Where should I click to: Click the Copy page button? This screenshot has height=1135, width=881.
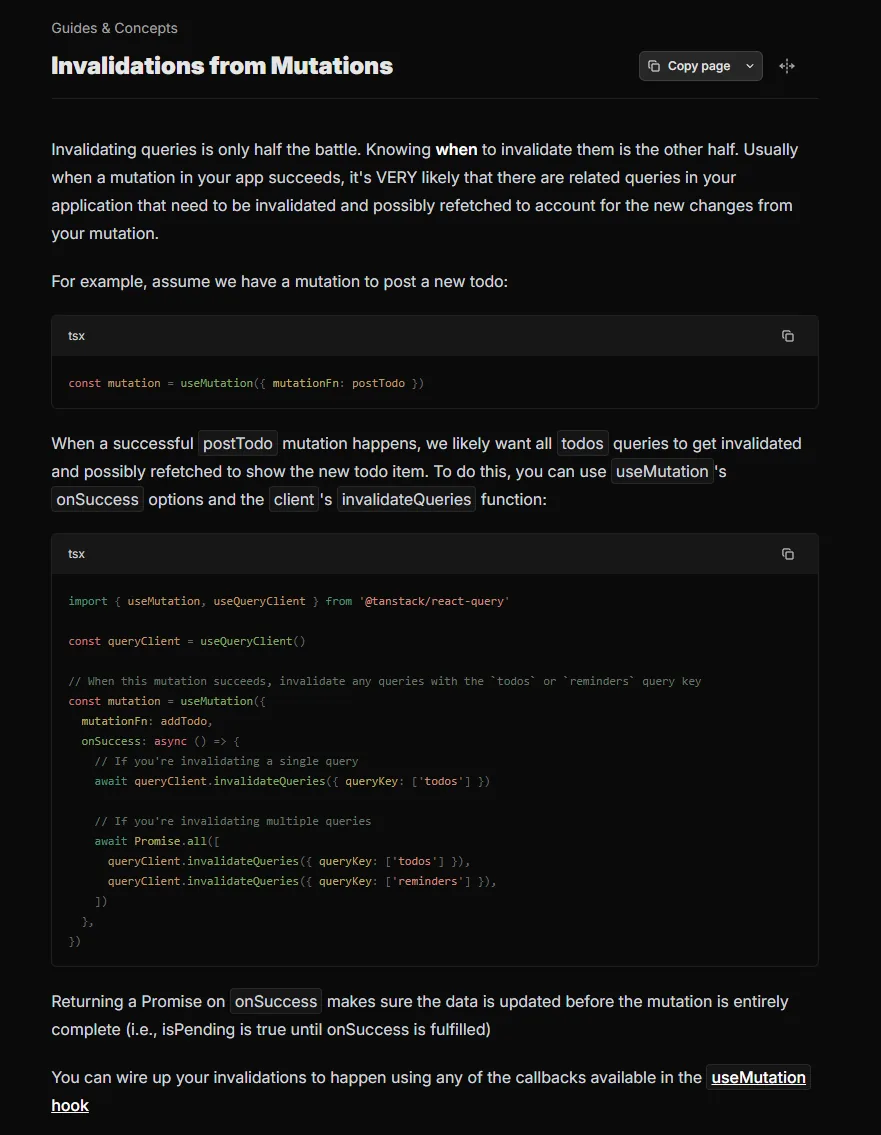[690, 65]
